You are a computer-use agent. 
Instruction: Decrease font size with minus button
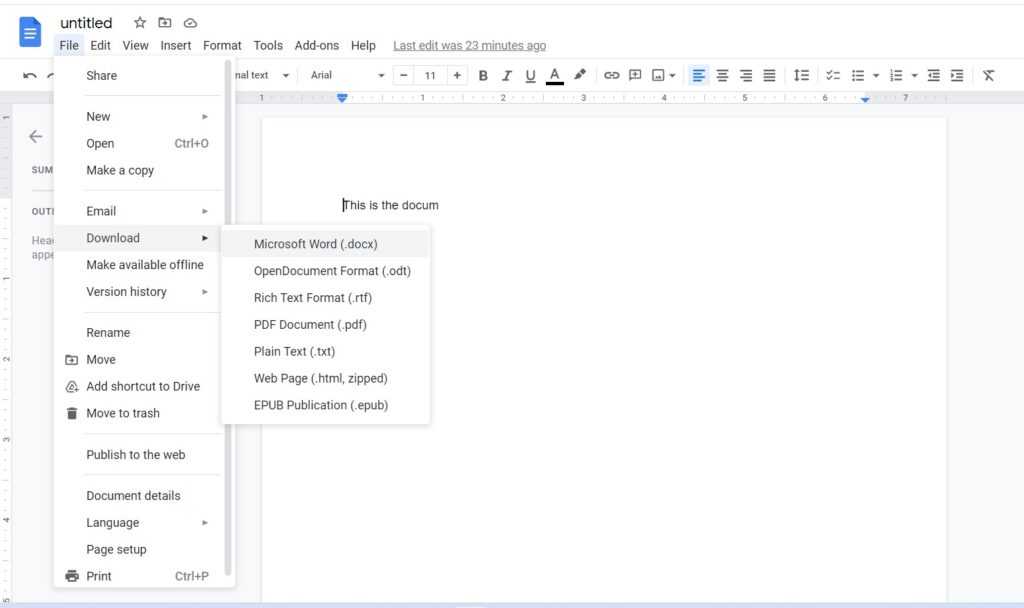[x=404, y=75]
